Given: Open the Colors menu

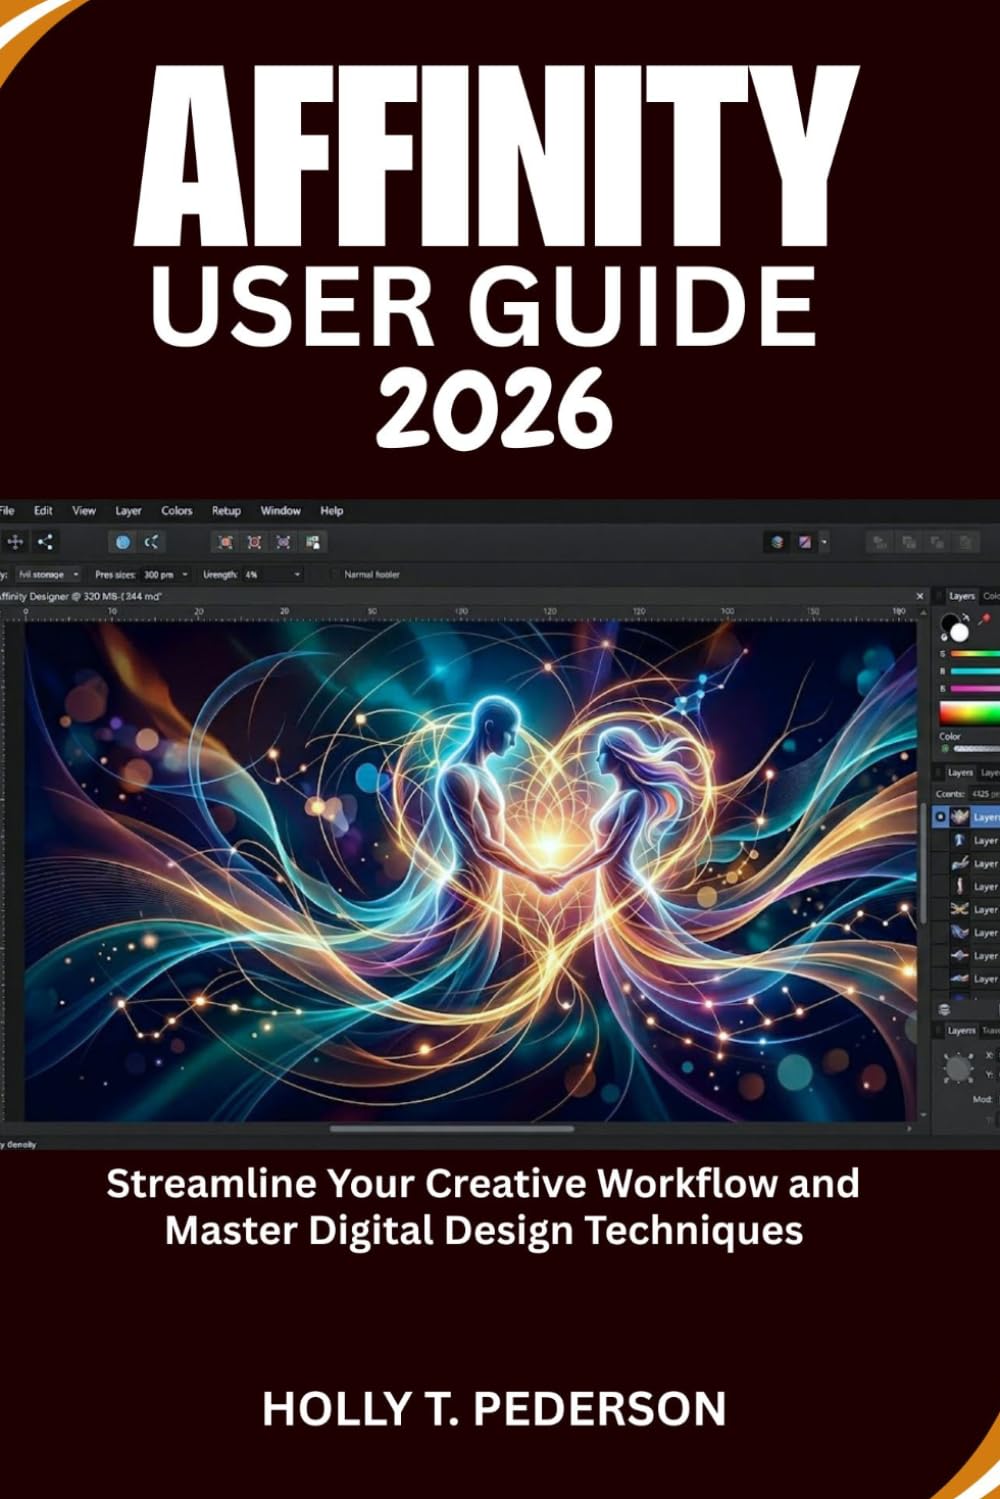Looking at the screenshot, I should 177,510.
